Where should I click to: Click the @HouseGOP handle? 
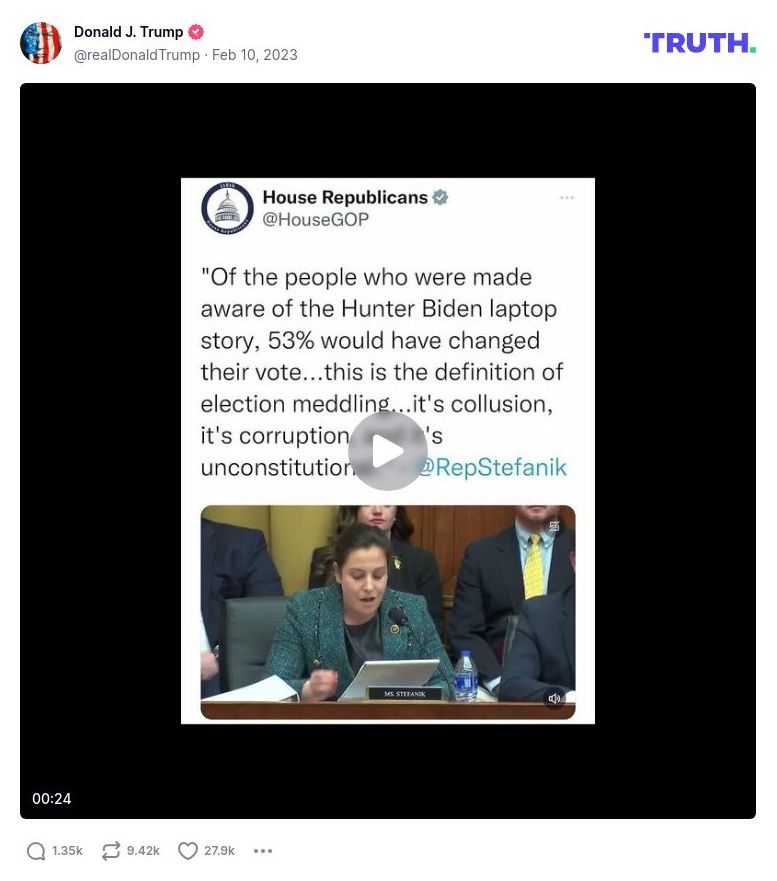point(316,220)
